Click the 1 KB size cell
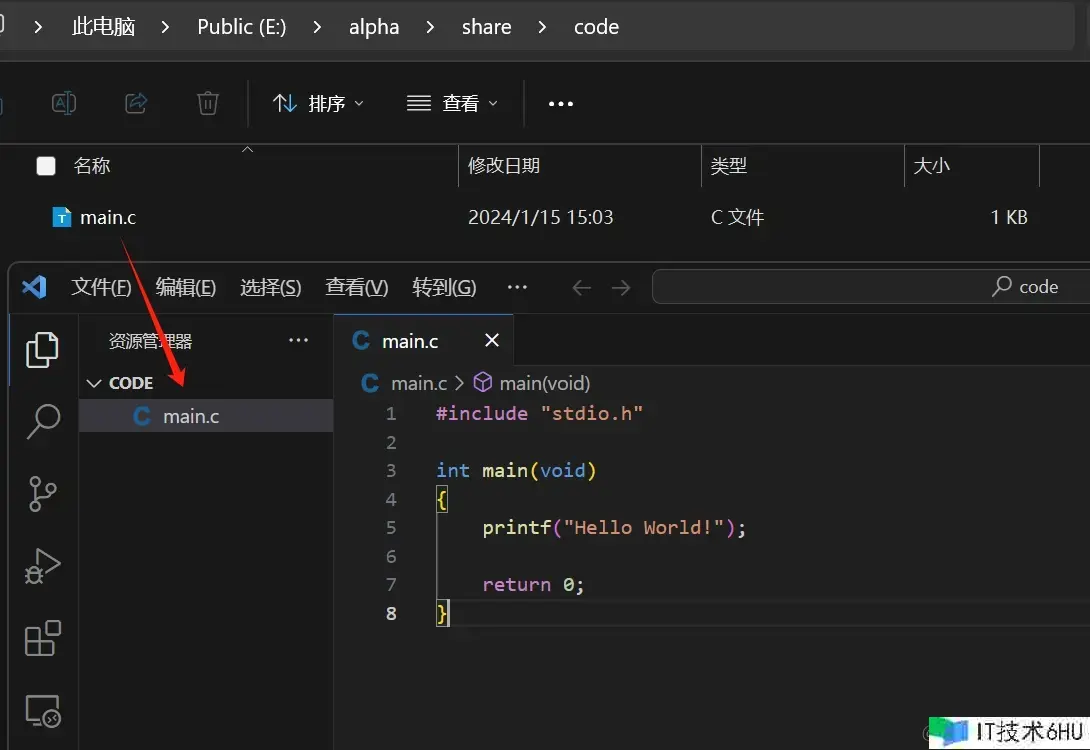The width and height of the screenshot is (1090, 750). pos(1009,218)
